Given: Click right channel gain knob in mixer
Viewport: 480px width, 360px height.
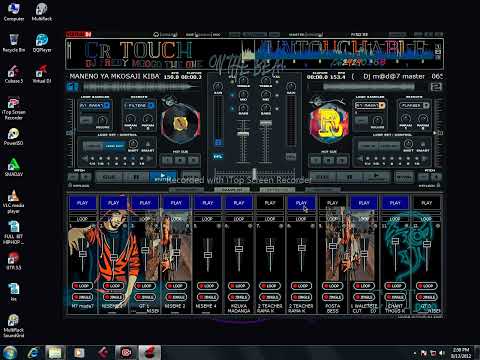Looking at the screenshot, I should click(291, 86).
